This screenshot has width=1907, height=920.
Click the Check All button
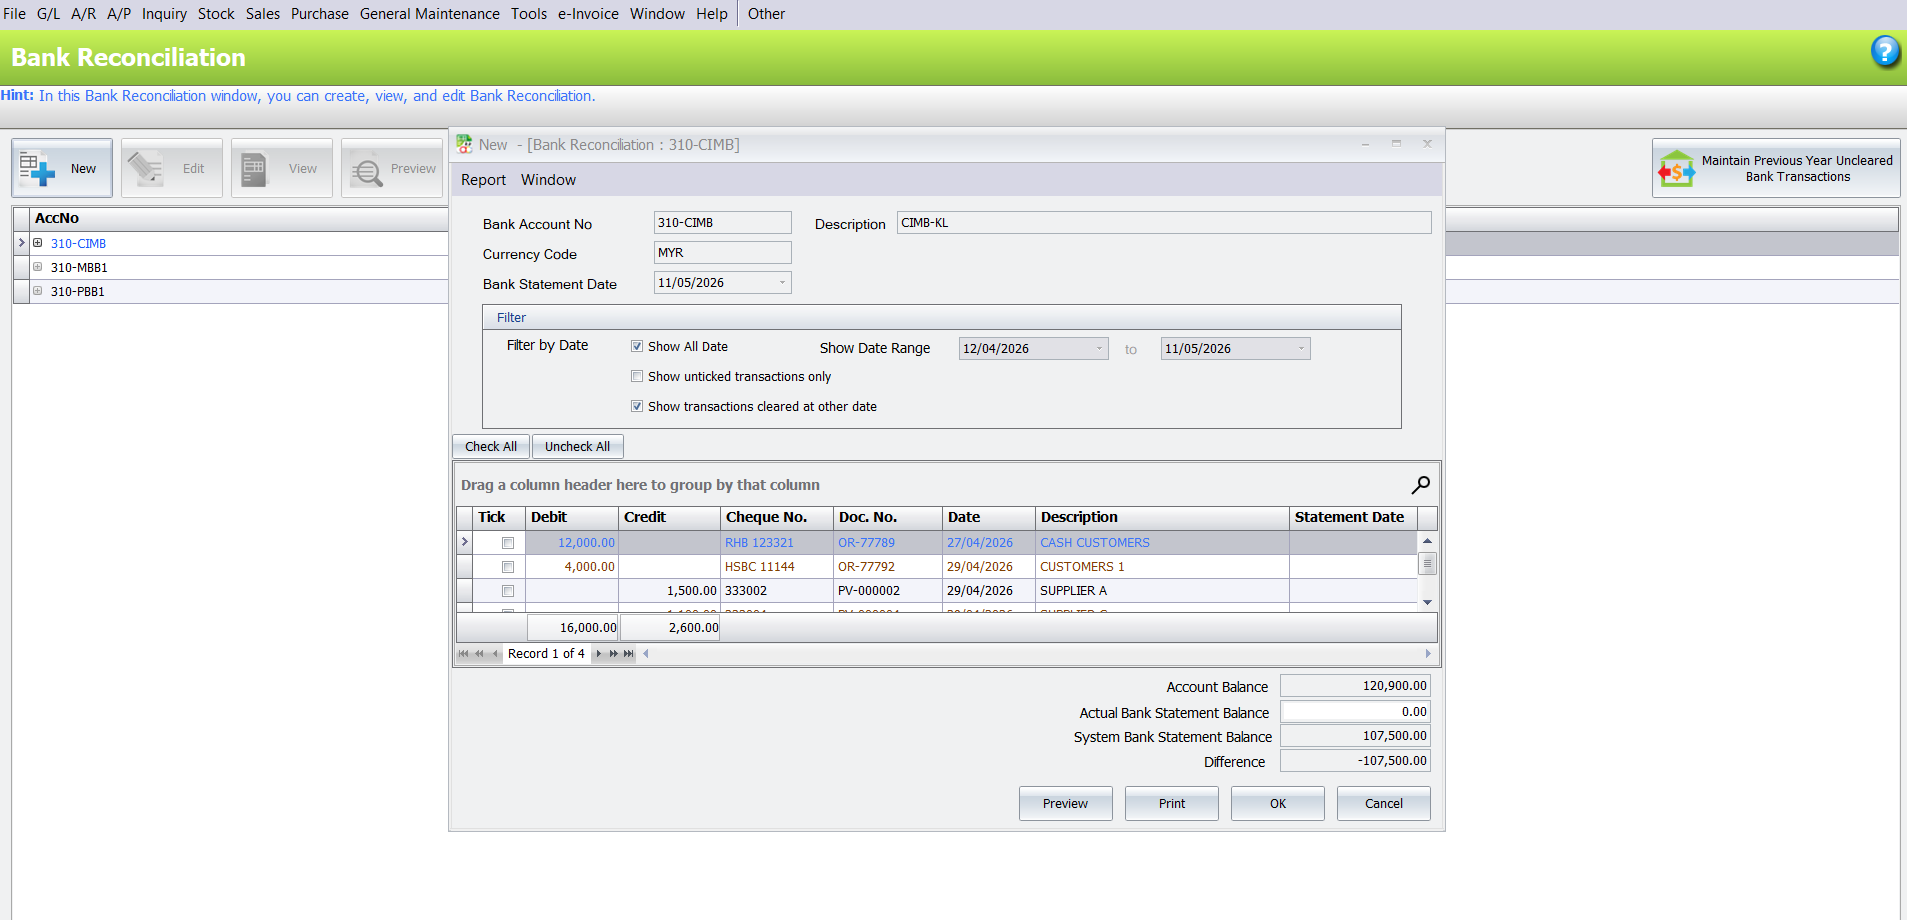(491, 447)
